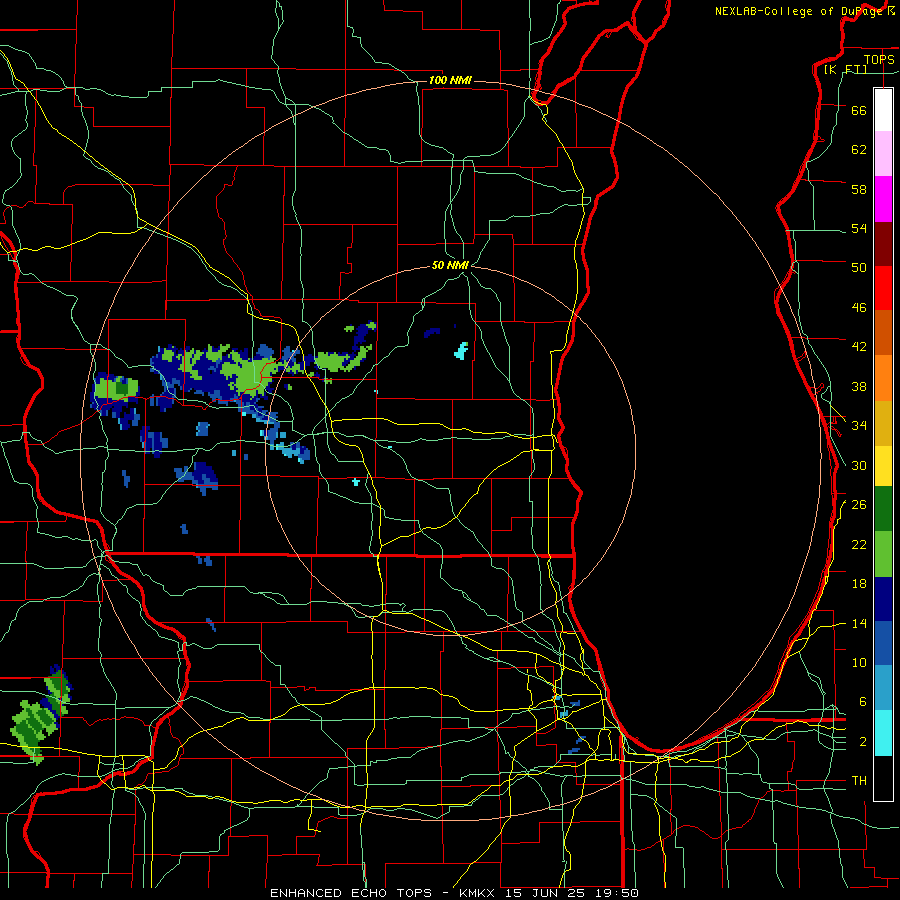Pick the navy blue legend swatch
Screen dimensions: 900x900
pyautogui.click(x=883, y=599)
